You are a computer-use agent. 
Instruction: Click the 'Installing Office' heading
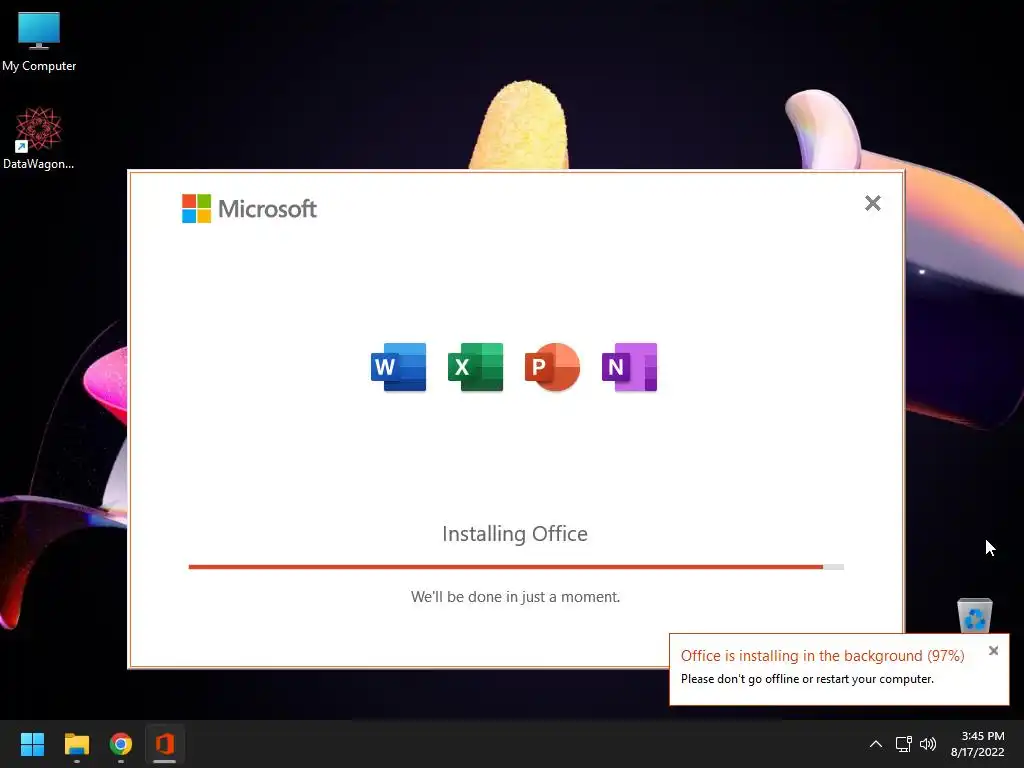pos(515,534)
